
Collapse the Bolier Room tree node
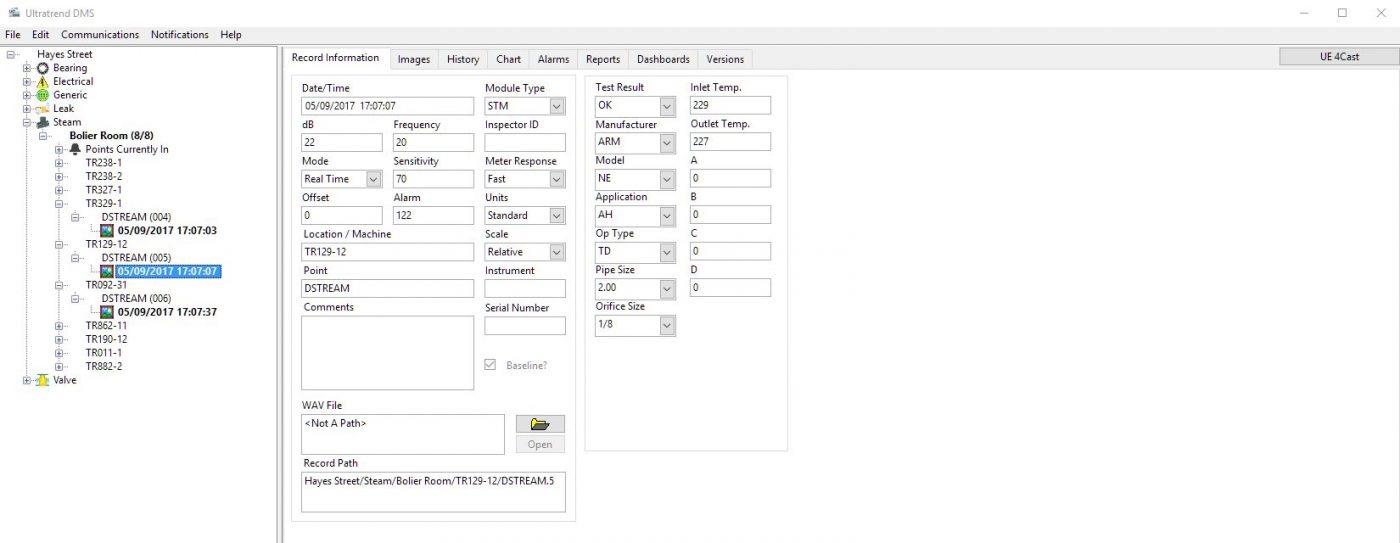(x=43, y=136)
